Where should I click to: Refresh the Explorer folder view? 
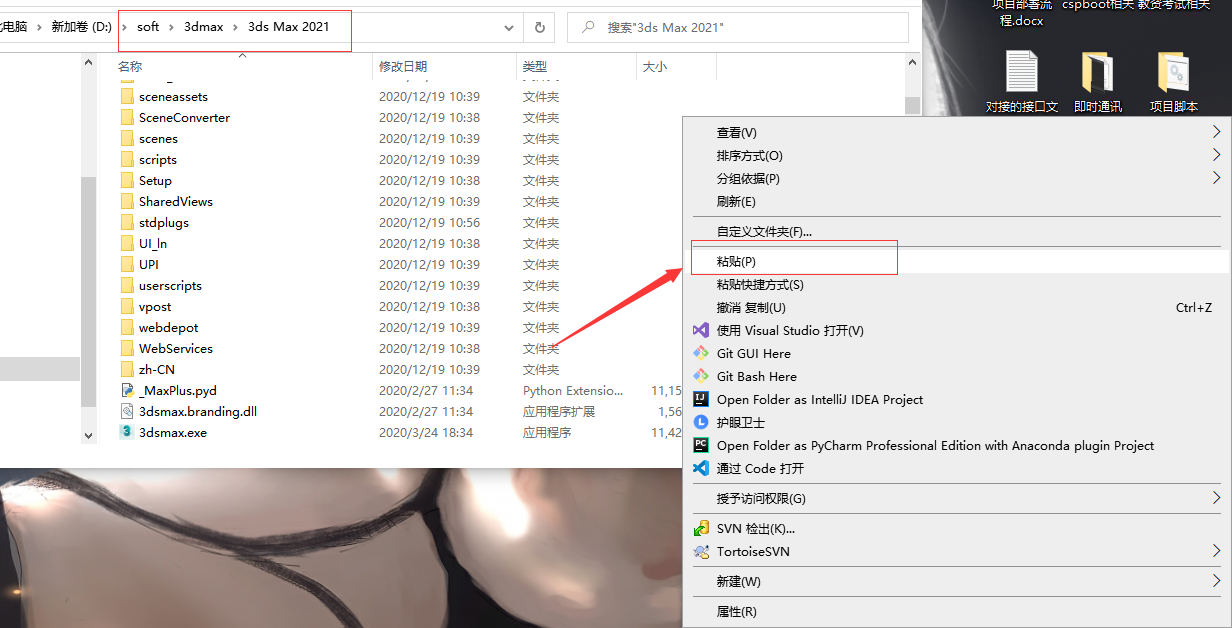click(540, 28)
